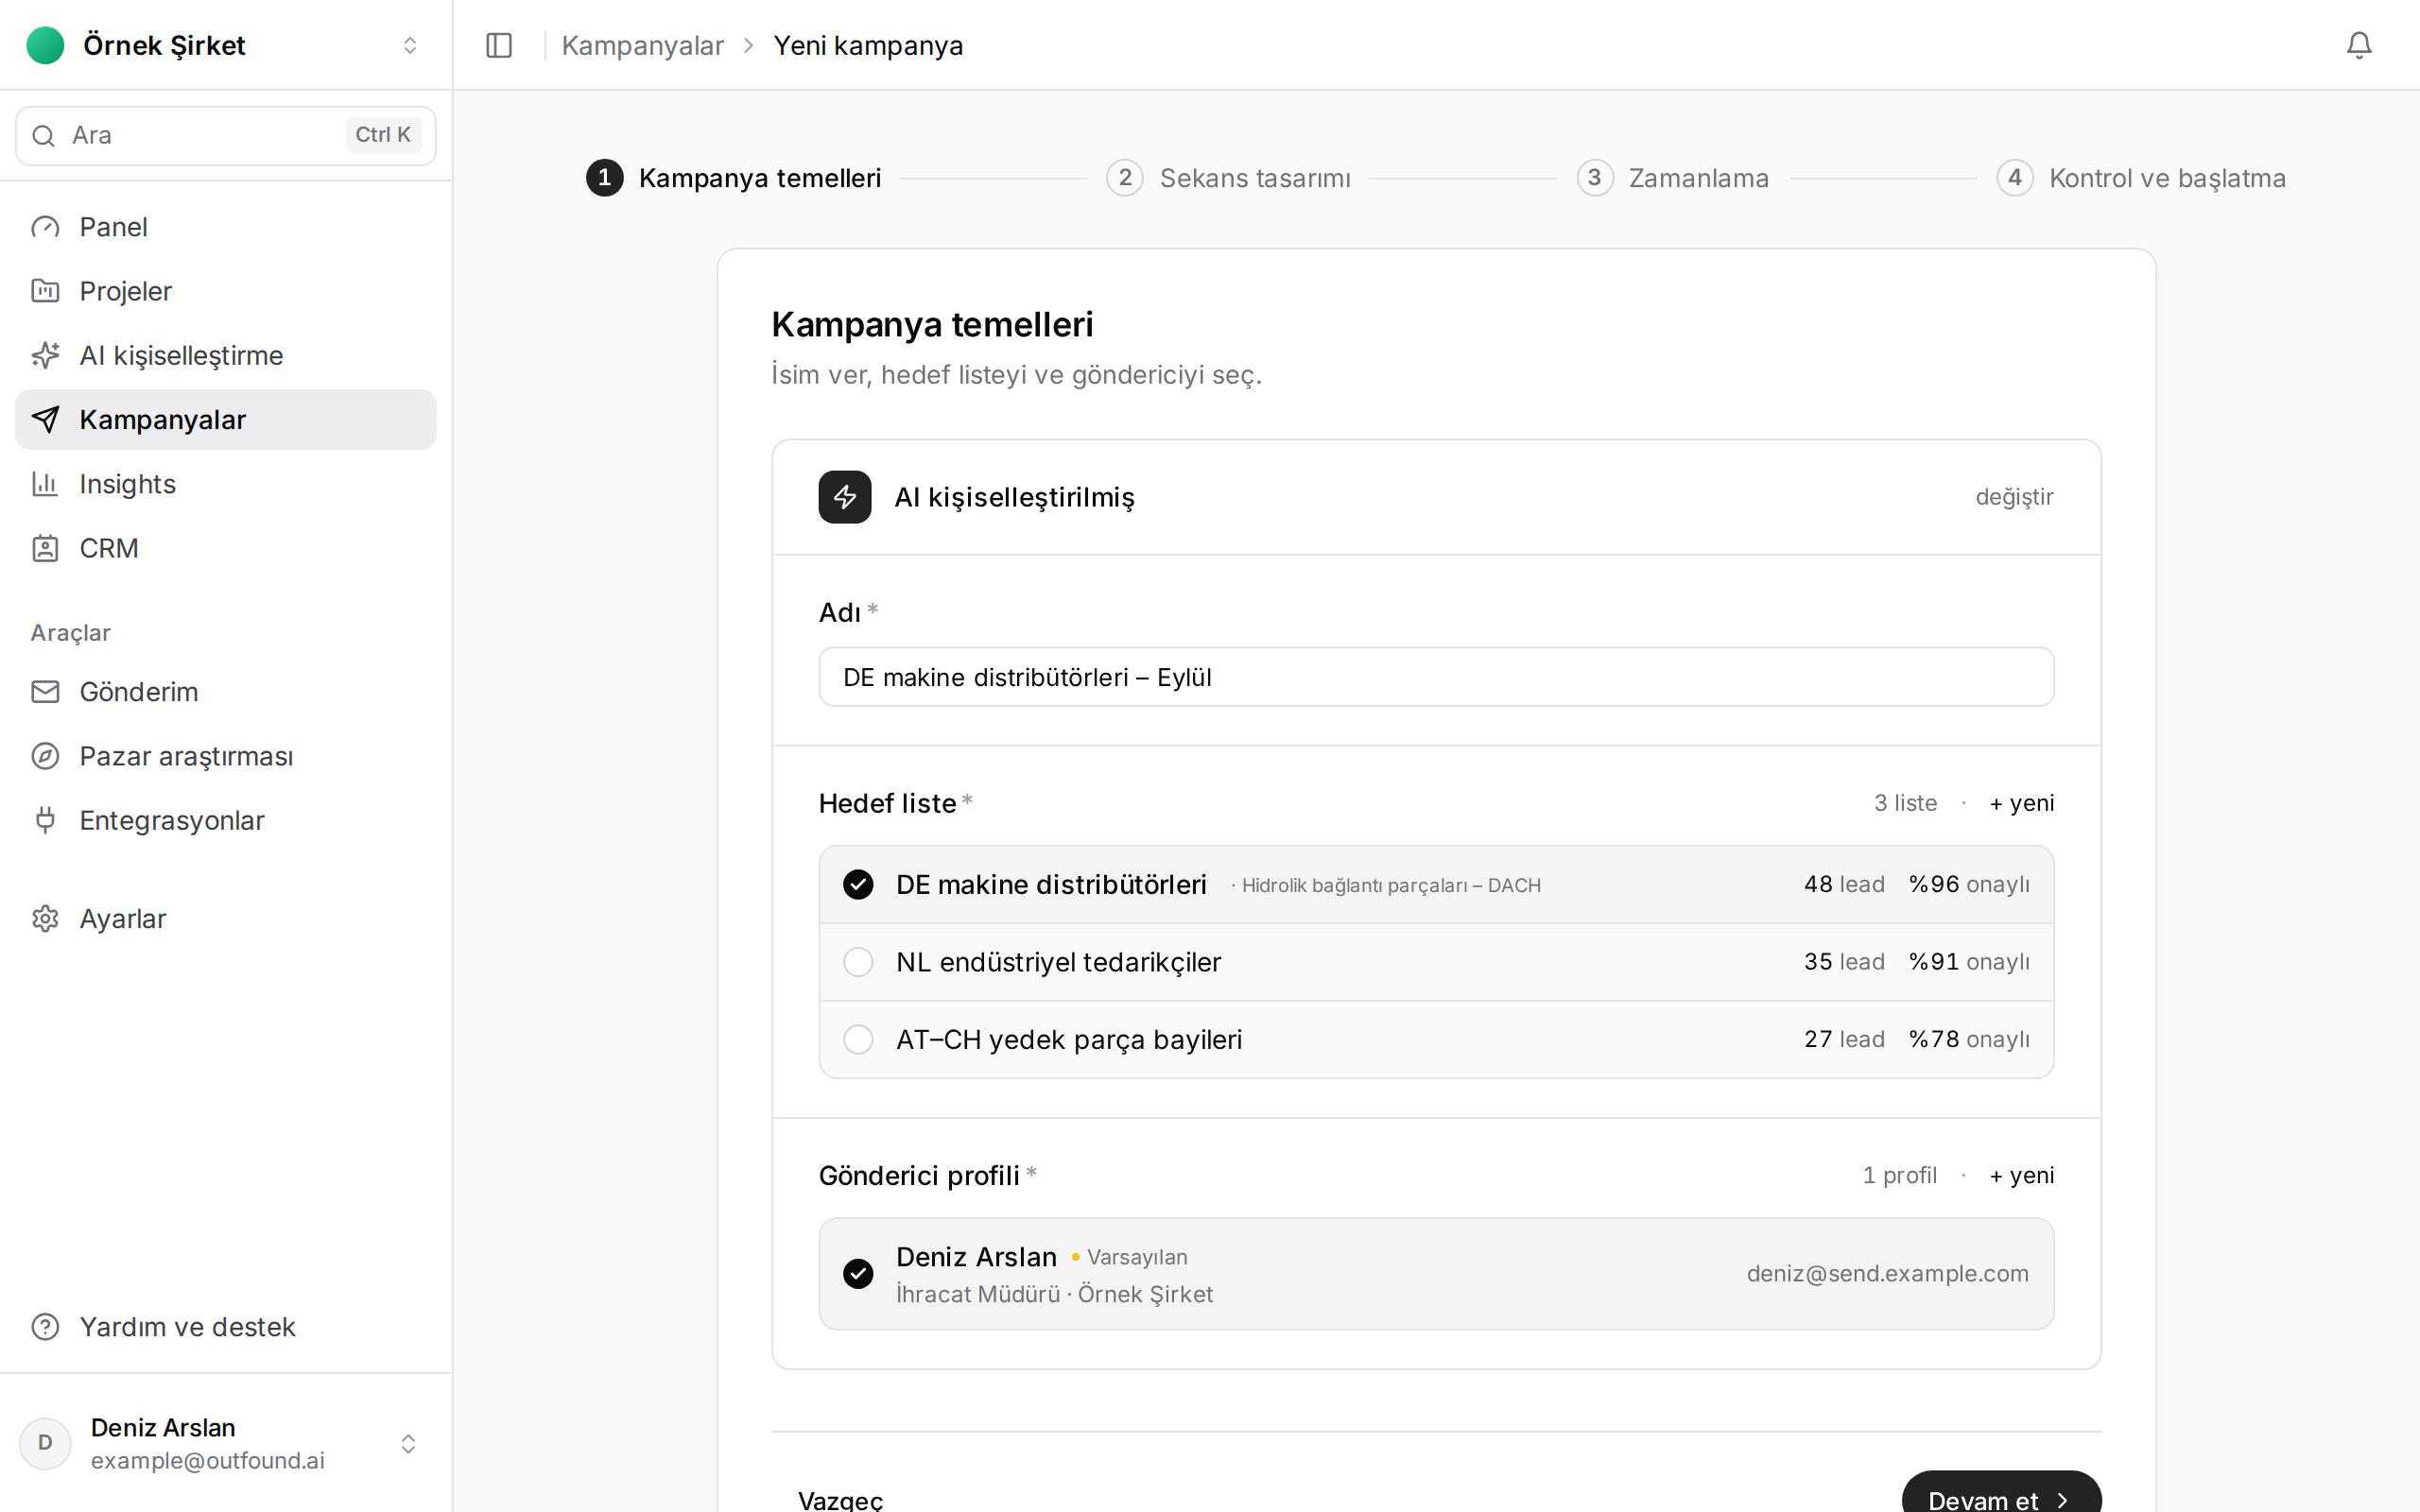The width and height of the screenshot is (2420, 1512).
Task: Click the Yardım ve destek question icon
Action: [x=45, y=1327]
